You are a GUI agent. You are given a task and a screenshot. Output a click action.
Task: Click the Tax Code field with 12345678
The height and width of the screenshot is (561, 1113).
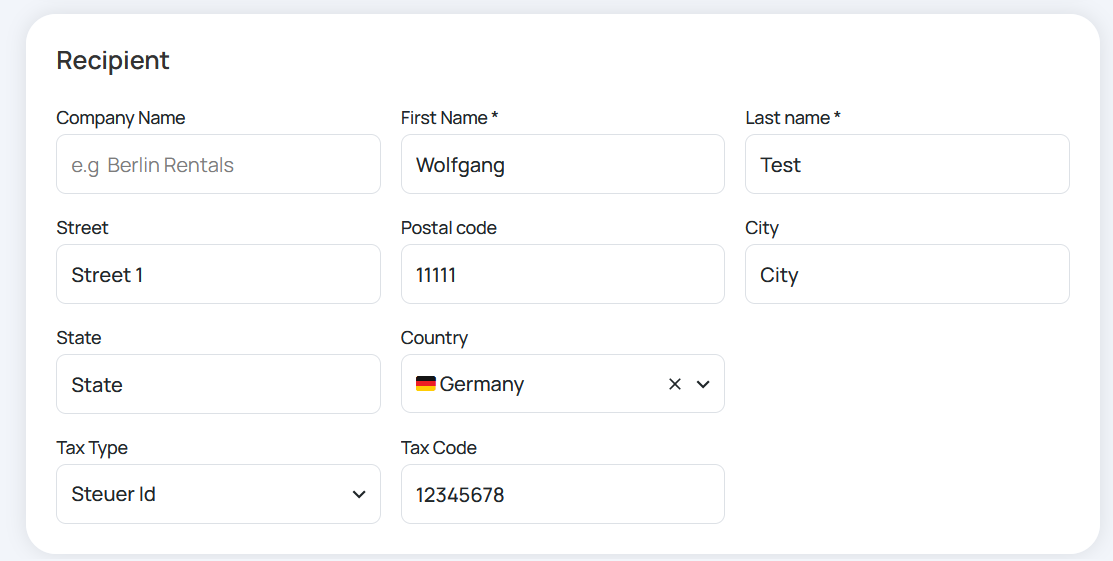[x=563, y=494]
